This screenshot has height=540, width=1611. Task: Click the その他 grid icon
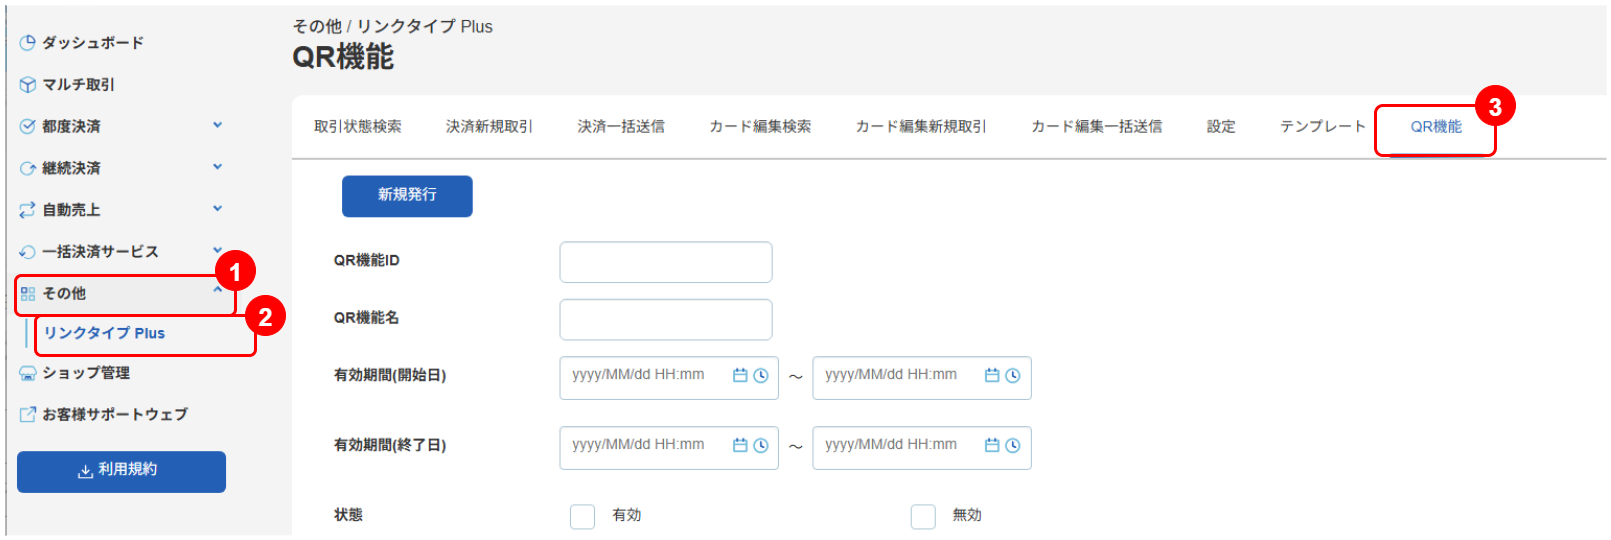coord(28,294)
